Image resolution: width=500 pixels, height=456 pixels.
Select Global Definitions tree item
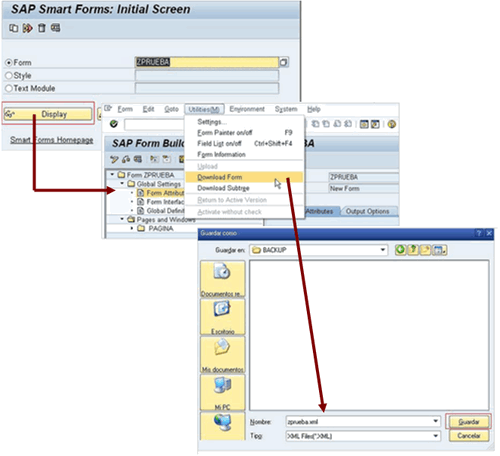pyautogui.click(x=161, y=211)
